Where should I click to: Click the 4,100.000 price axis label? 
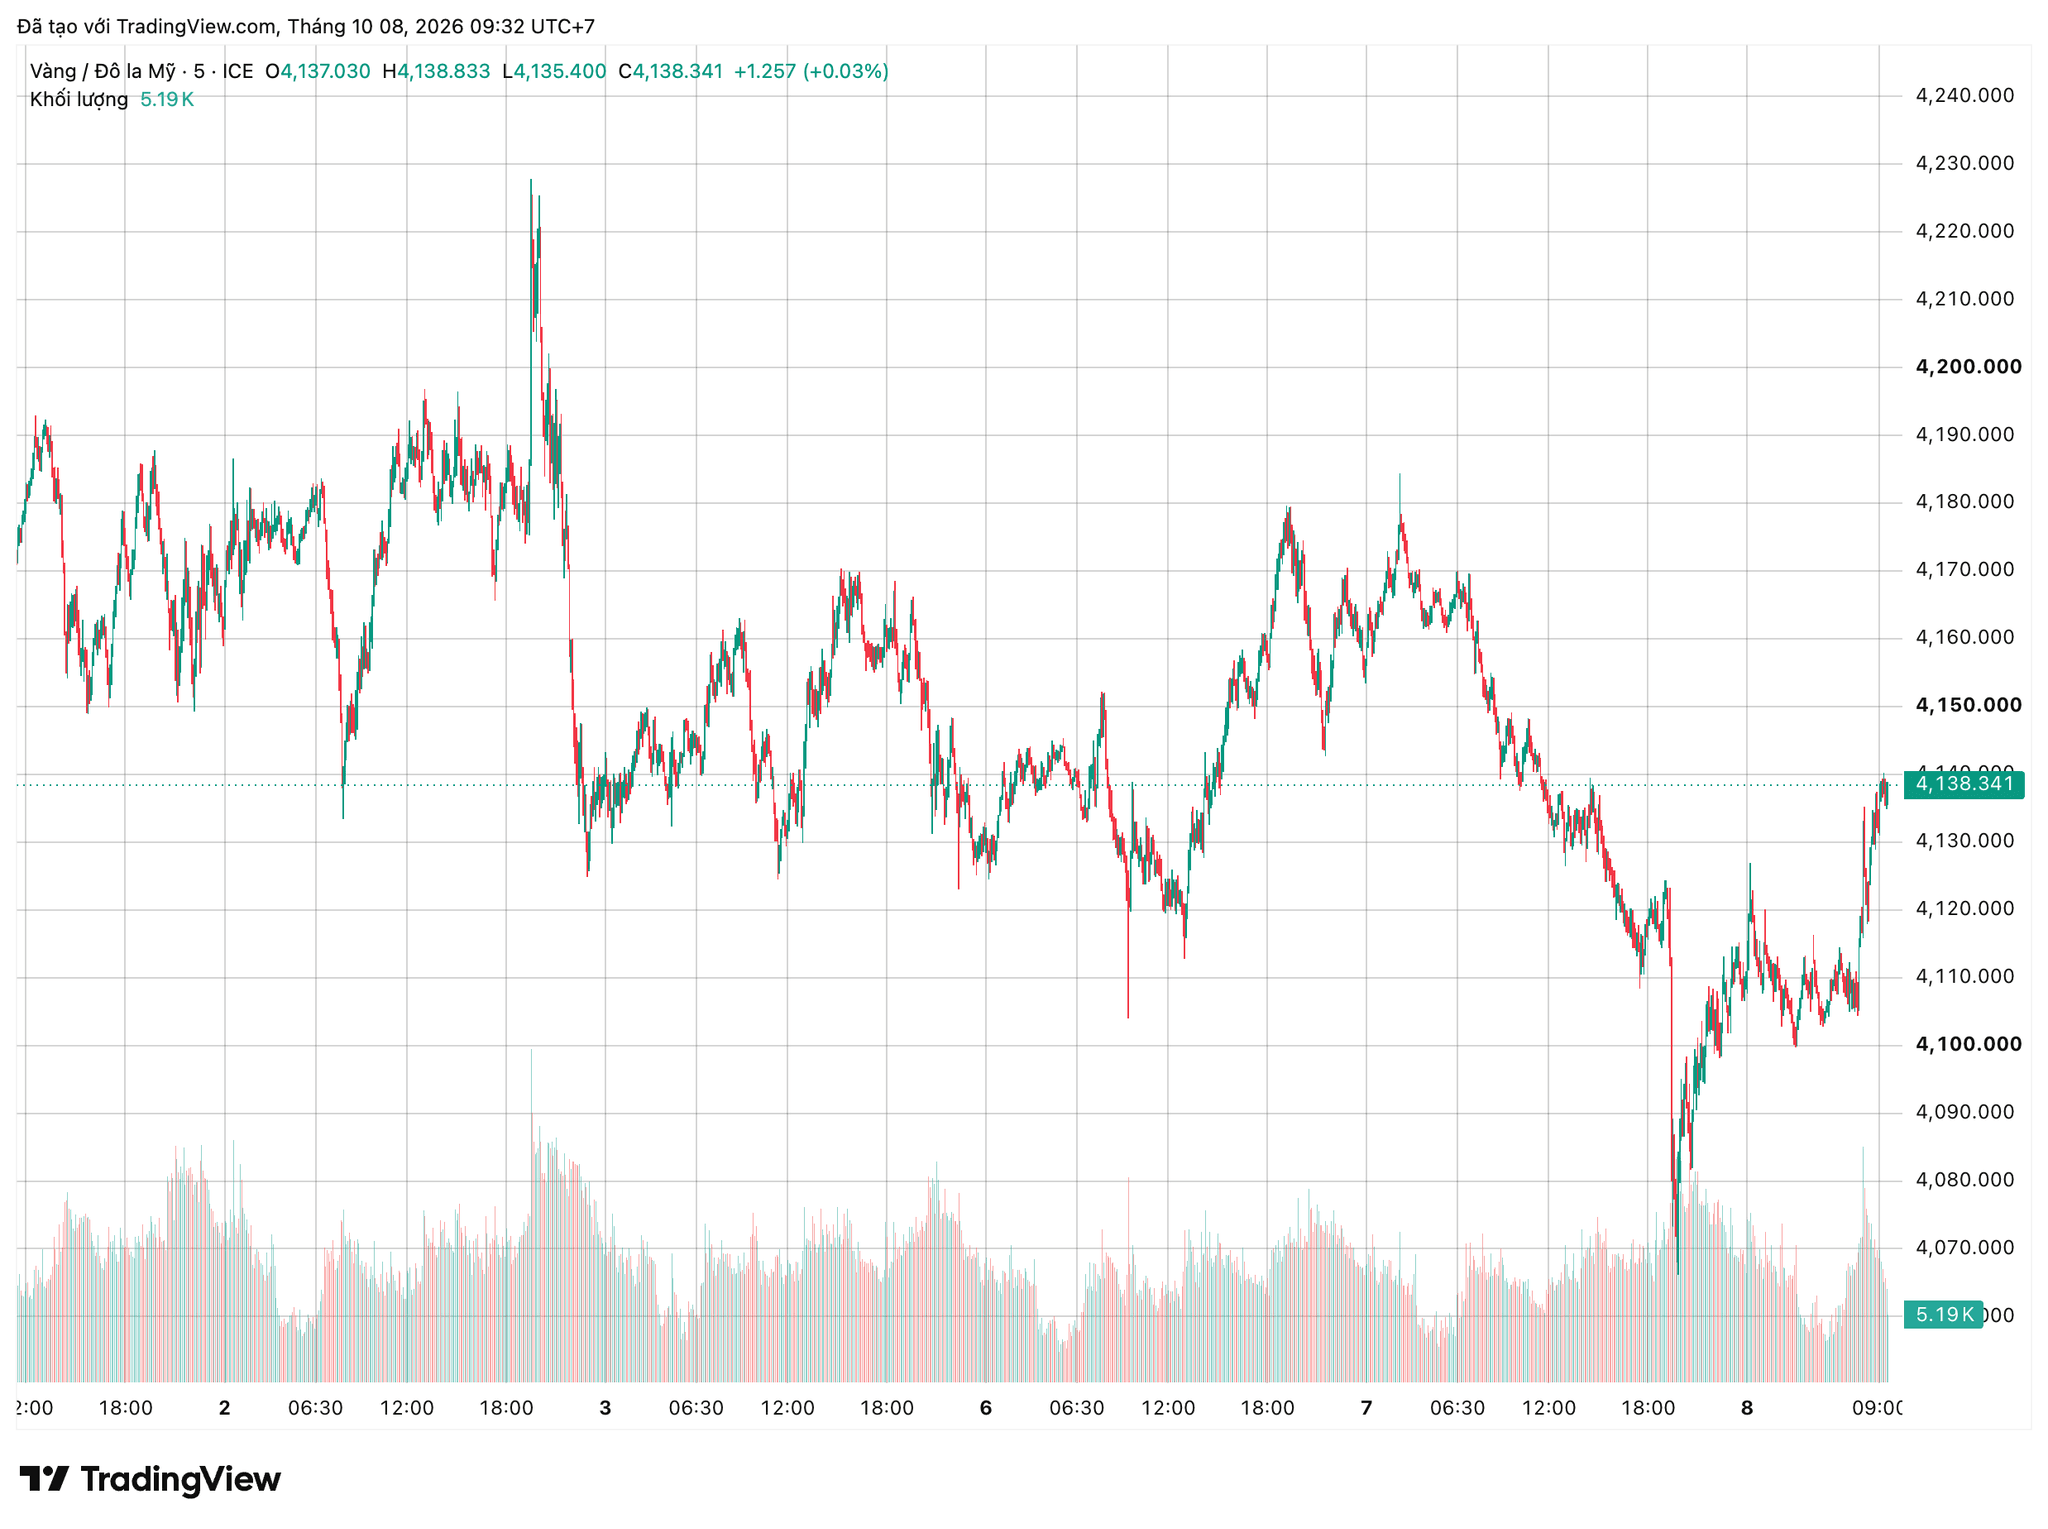(x=1968, y=1044)
